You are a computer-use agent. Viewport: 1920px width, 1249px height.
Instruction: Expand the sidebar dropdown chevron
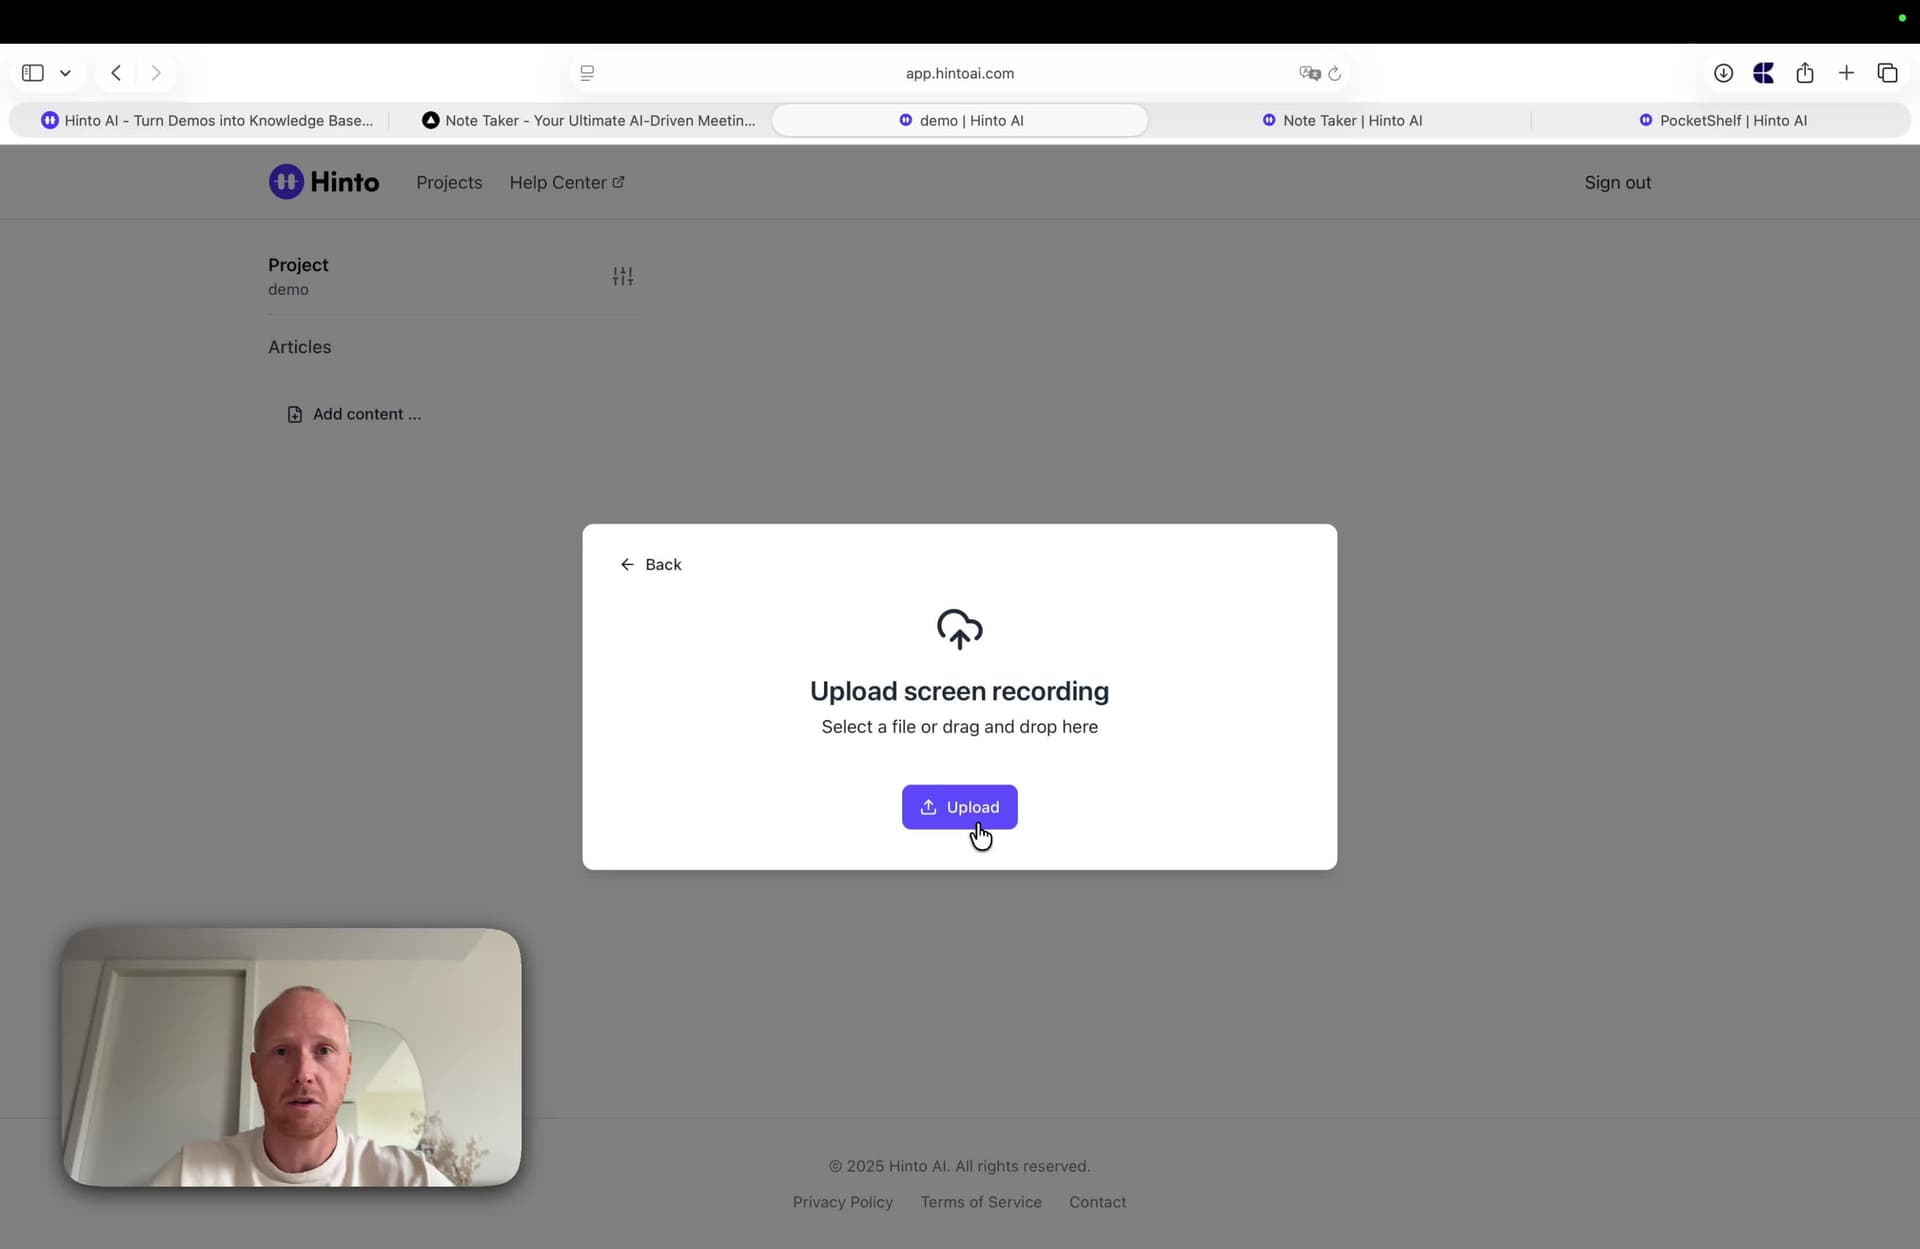tap(65, 73)
